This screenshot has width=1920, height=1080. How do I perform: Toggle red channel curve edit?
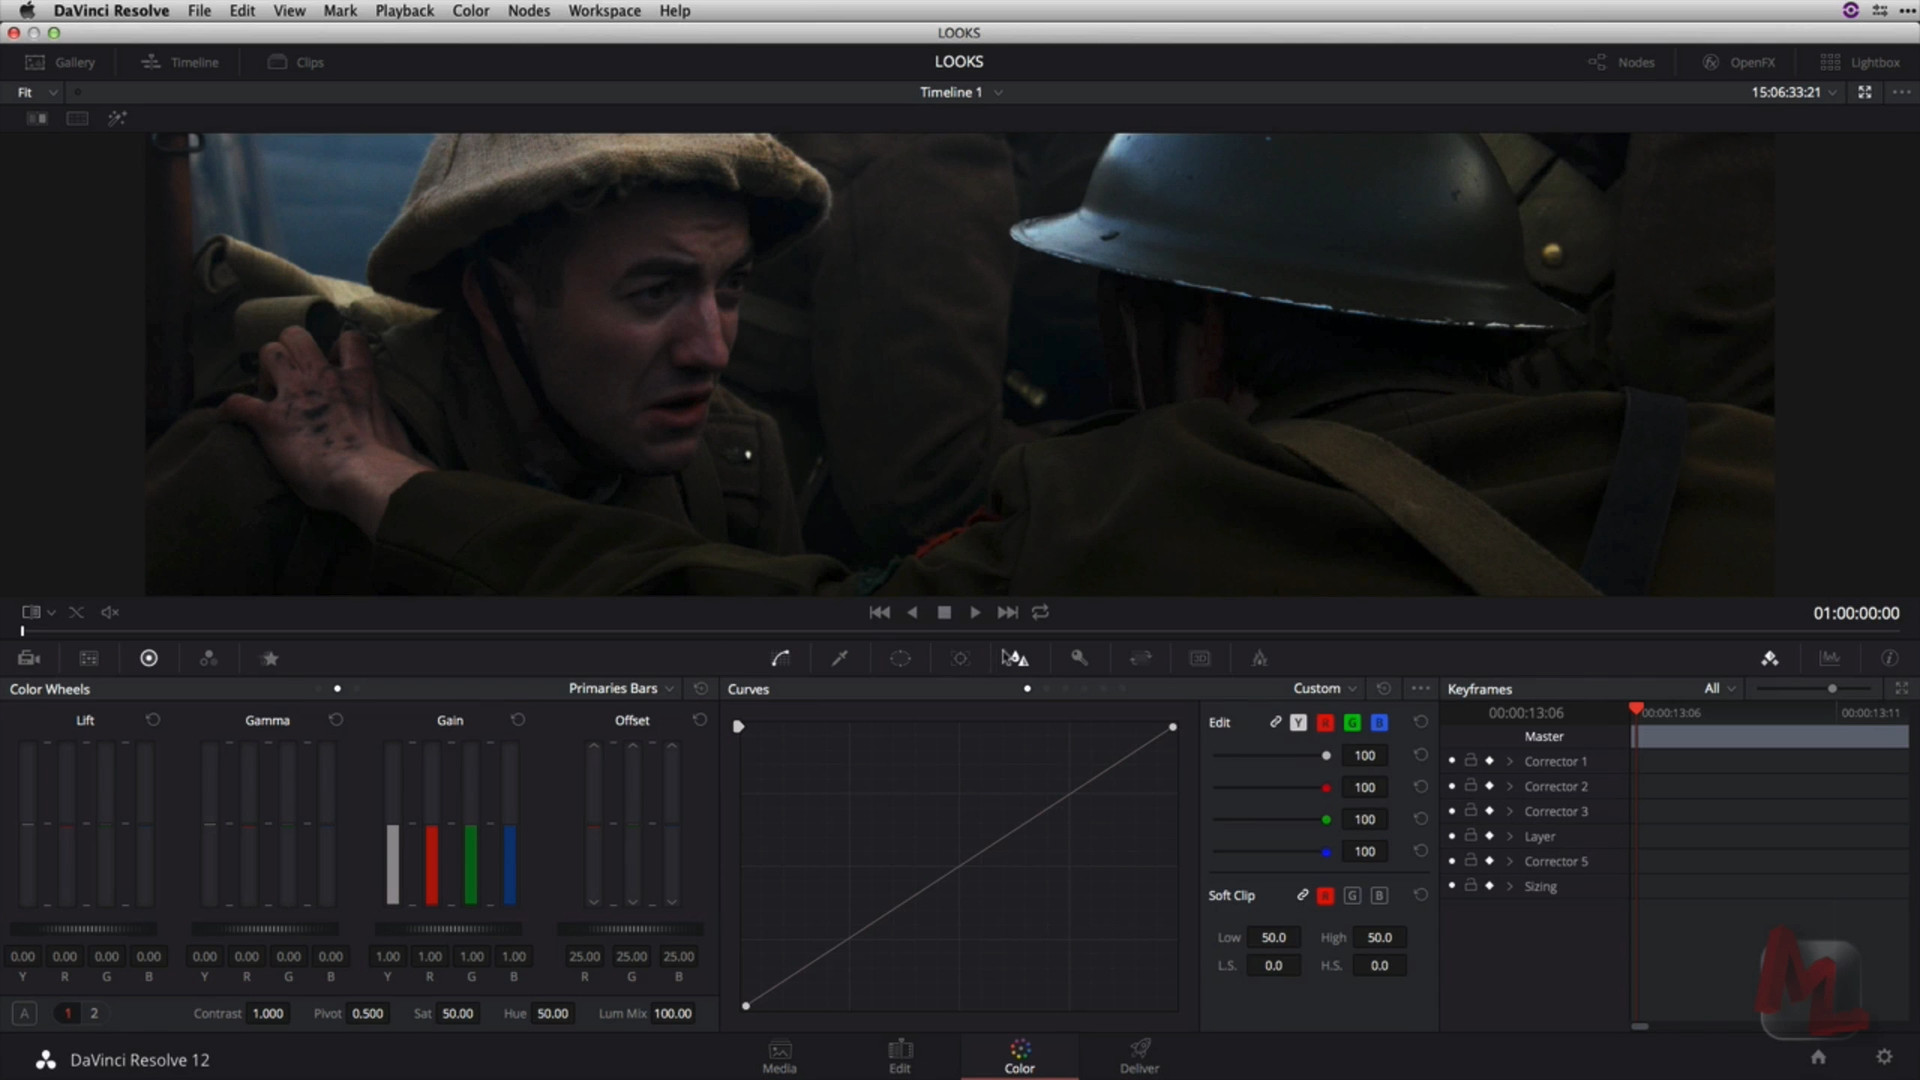(1325, 722)
